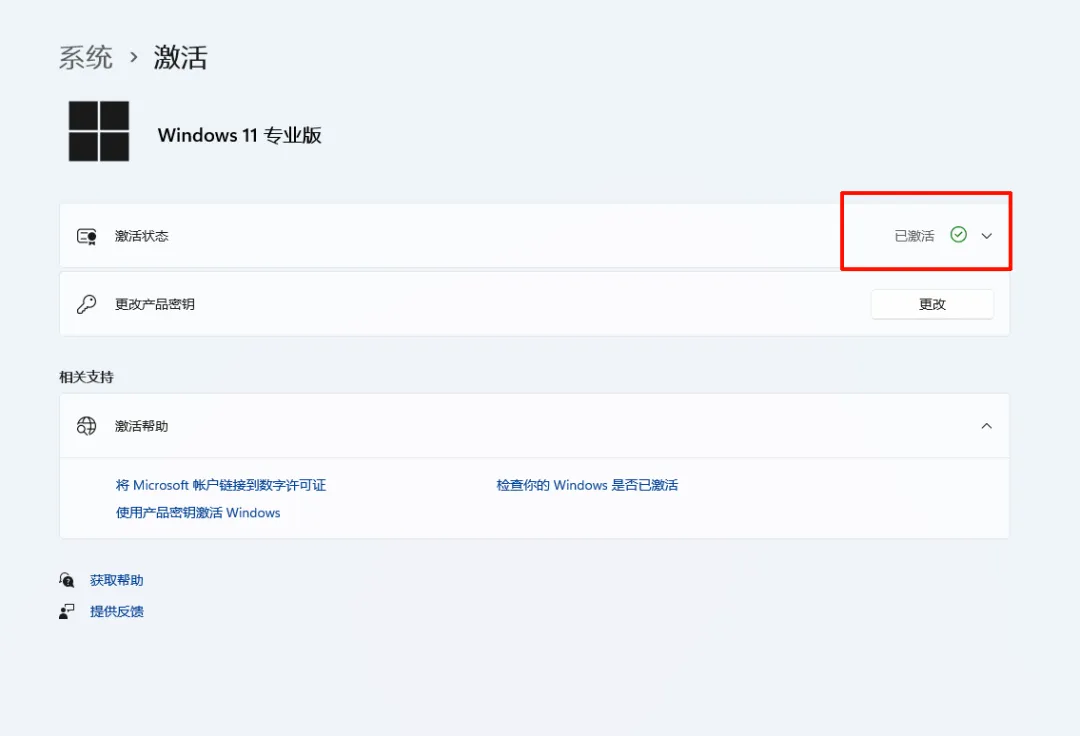
Task: Click the 相关支持 section heading
Action: point(86,377)
